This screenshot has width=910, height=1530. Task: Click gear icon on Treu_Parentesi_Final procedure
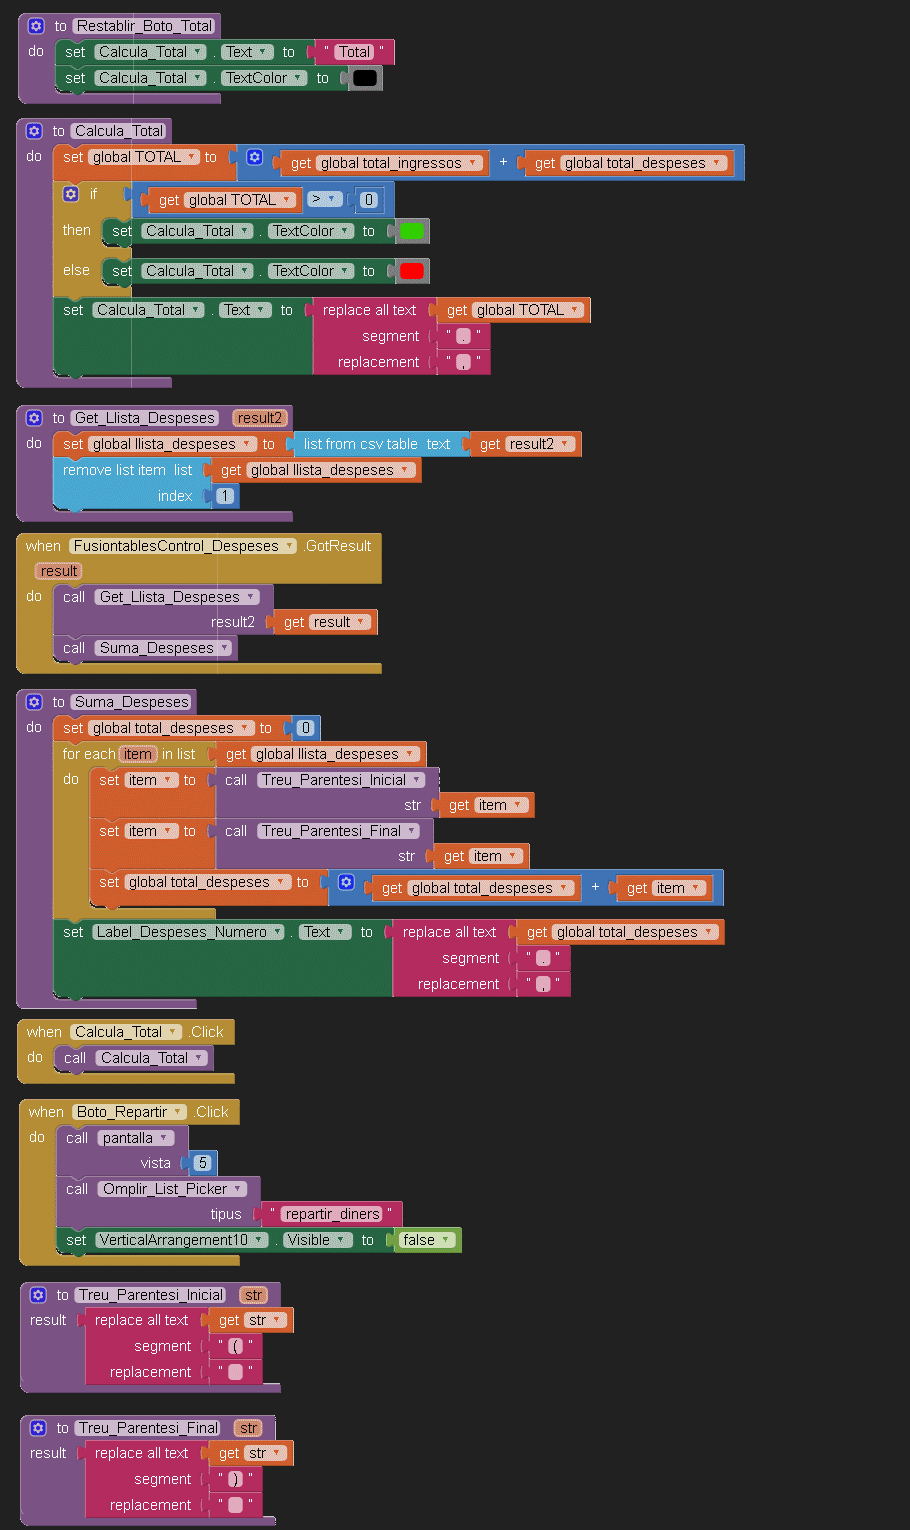click(x=38, y=1428)
